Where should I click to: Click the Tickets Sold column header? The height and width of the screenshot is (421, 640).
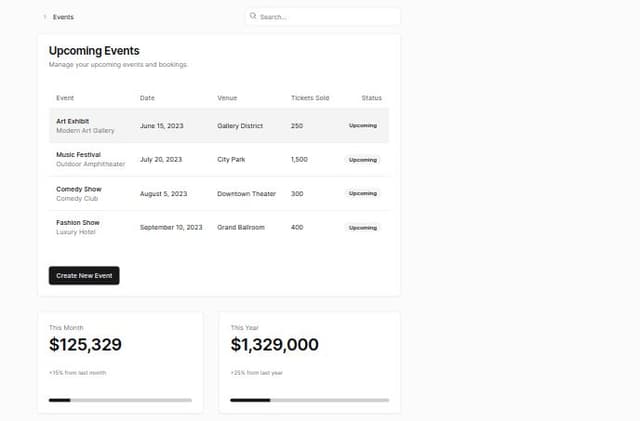(310, 98)
